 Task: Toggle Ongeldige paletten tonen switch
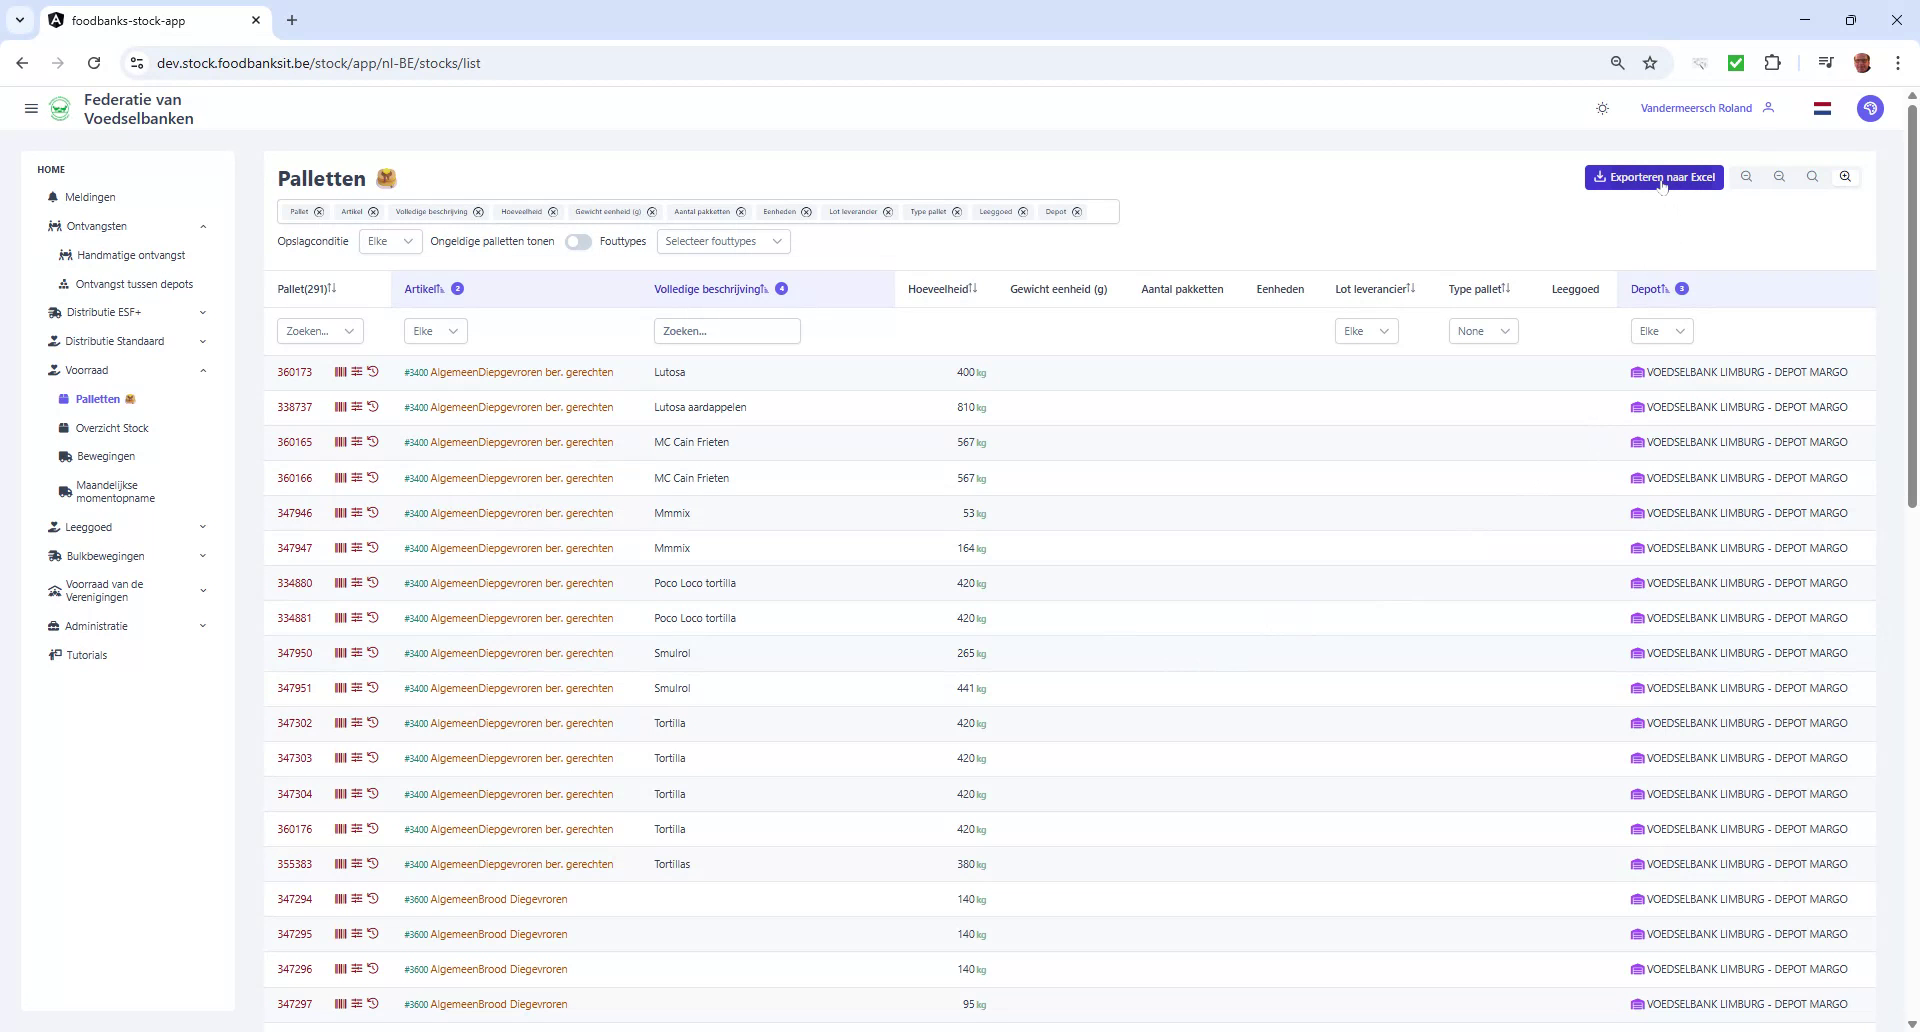pos(579,242)
